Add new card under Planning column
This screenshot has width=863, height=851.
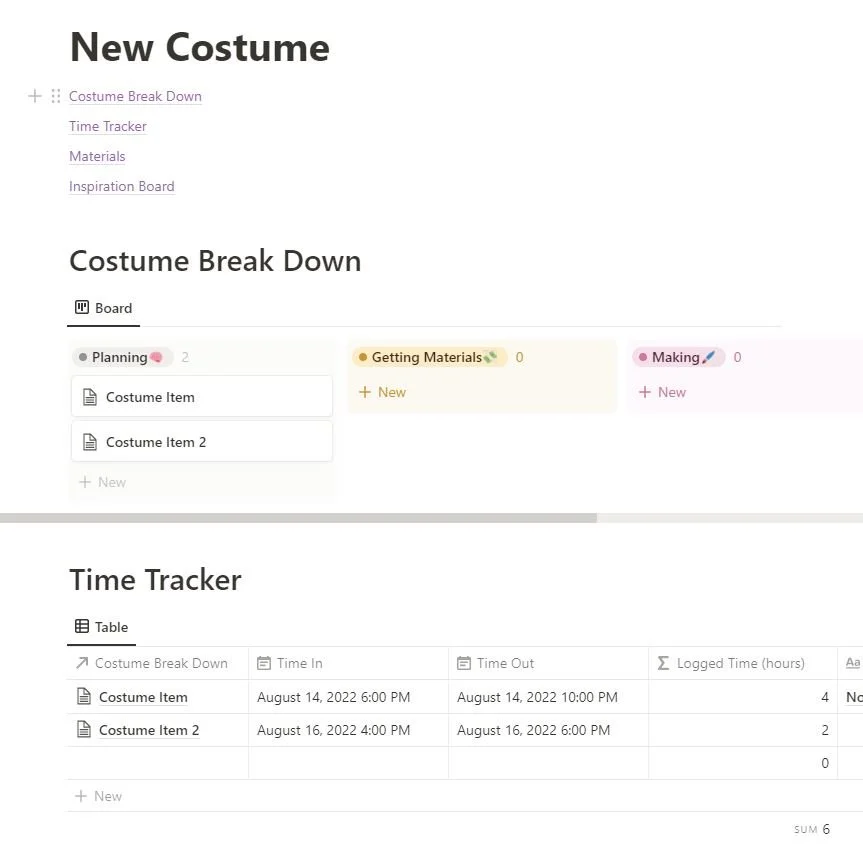(103, 482)
